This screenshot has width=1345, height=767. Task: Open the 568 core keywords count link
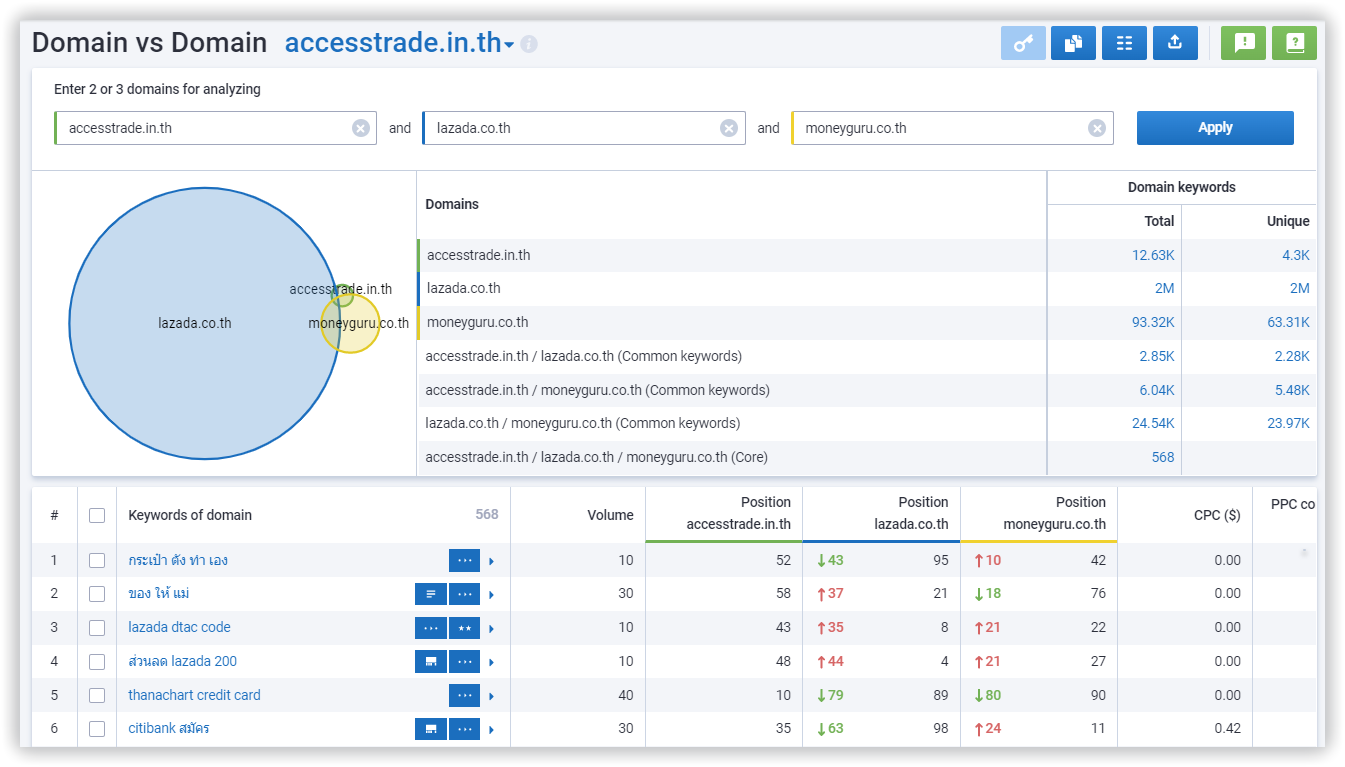click(x=1162, y=457)
